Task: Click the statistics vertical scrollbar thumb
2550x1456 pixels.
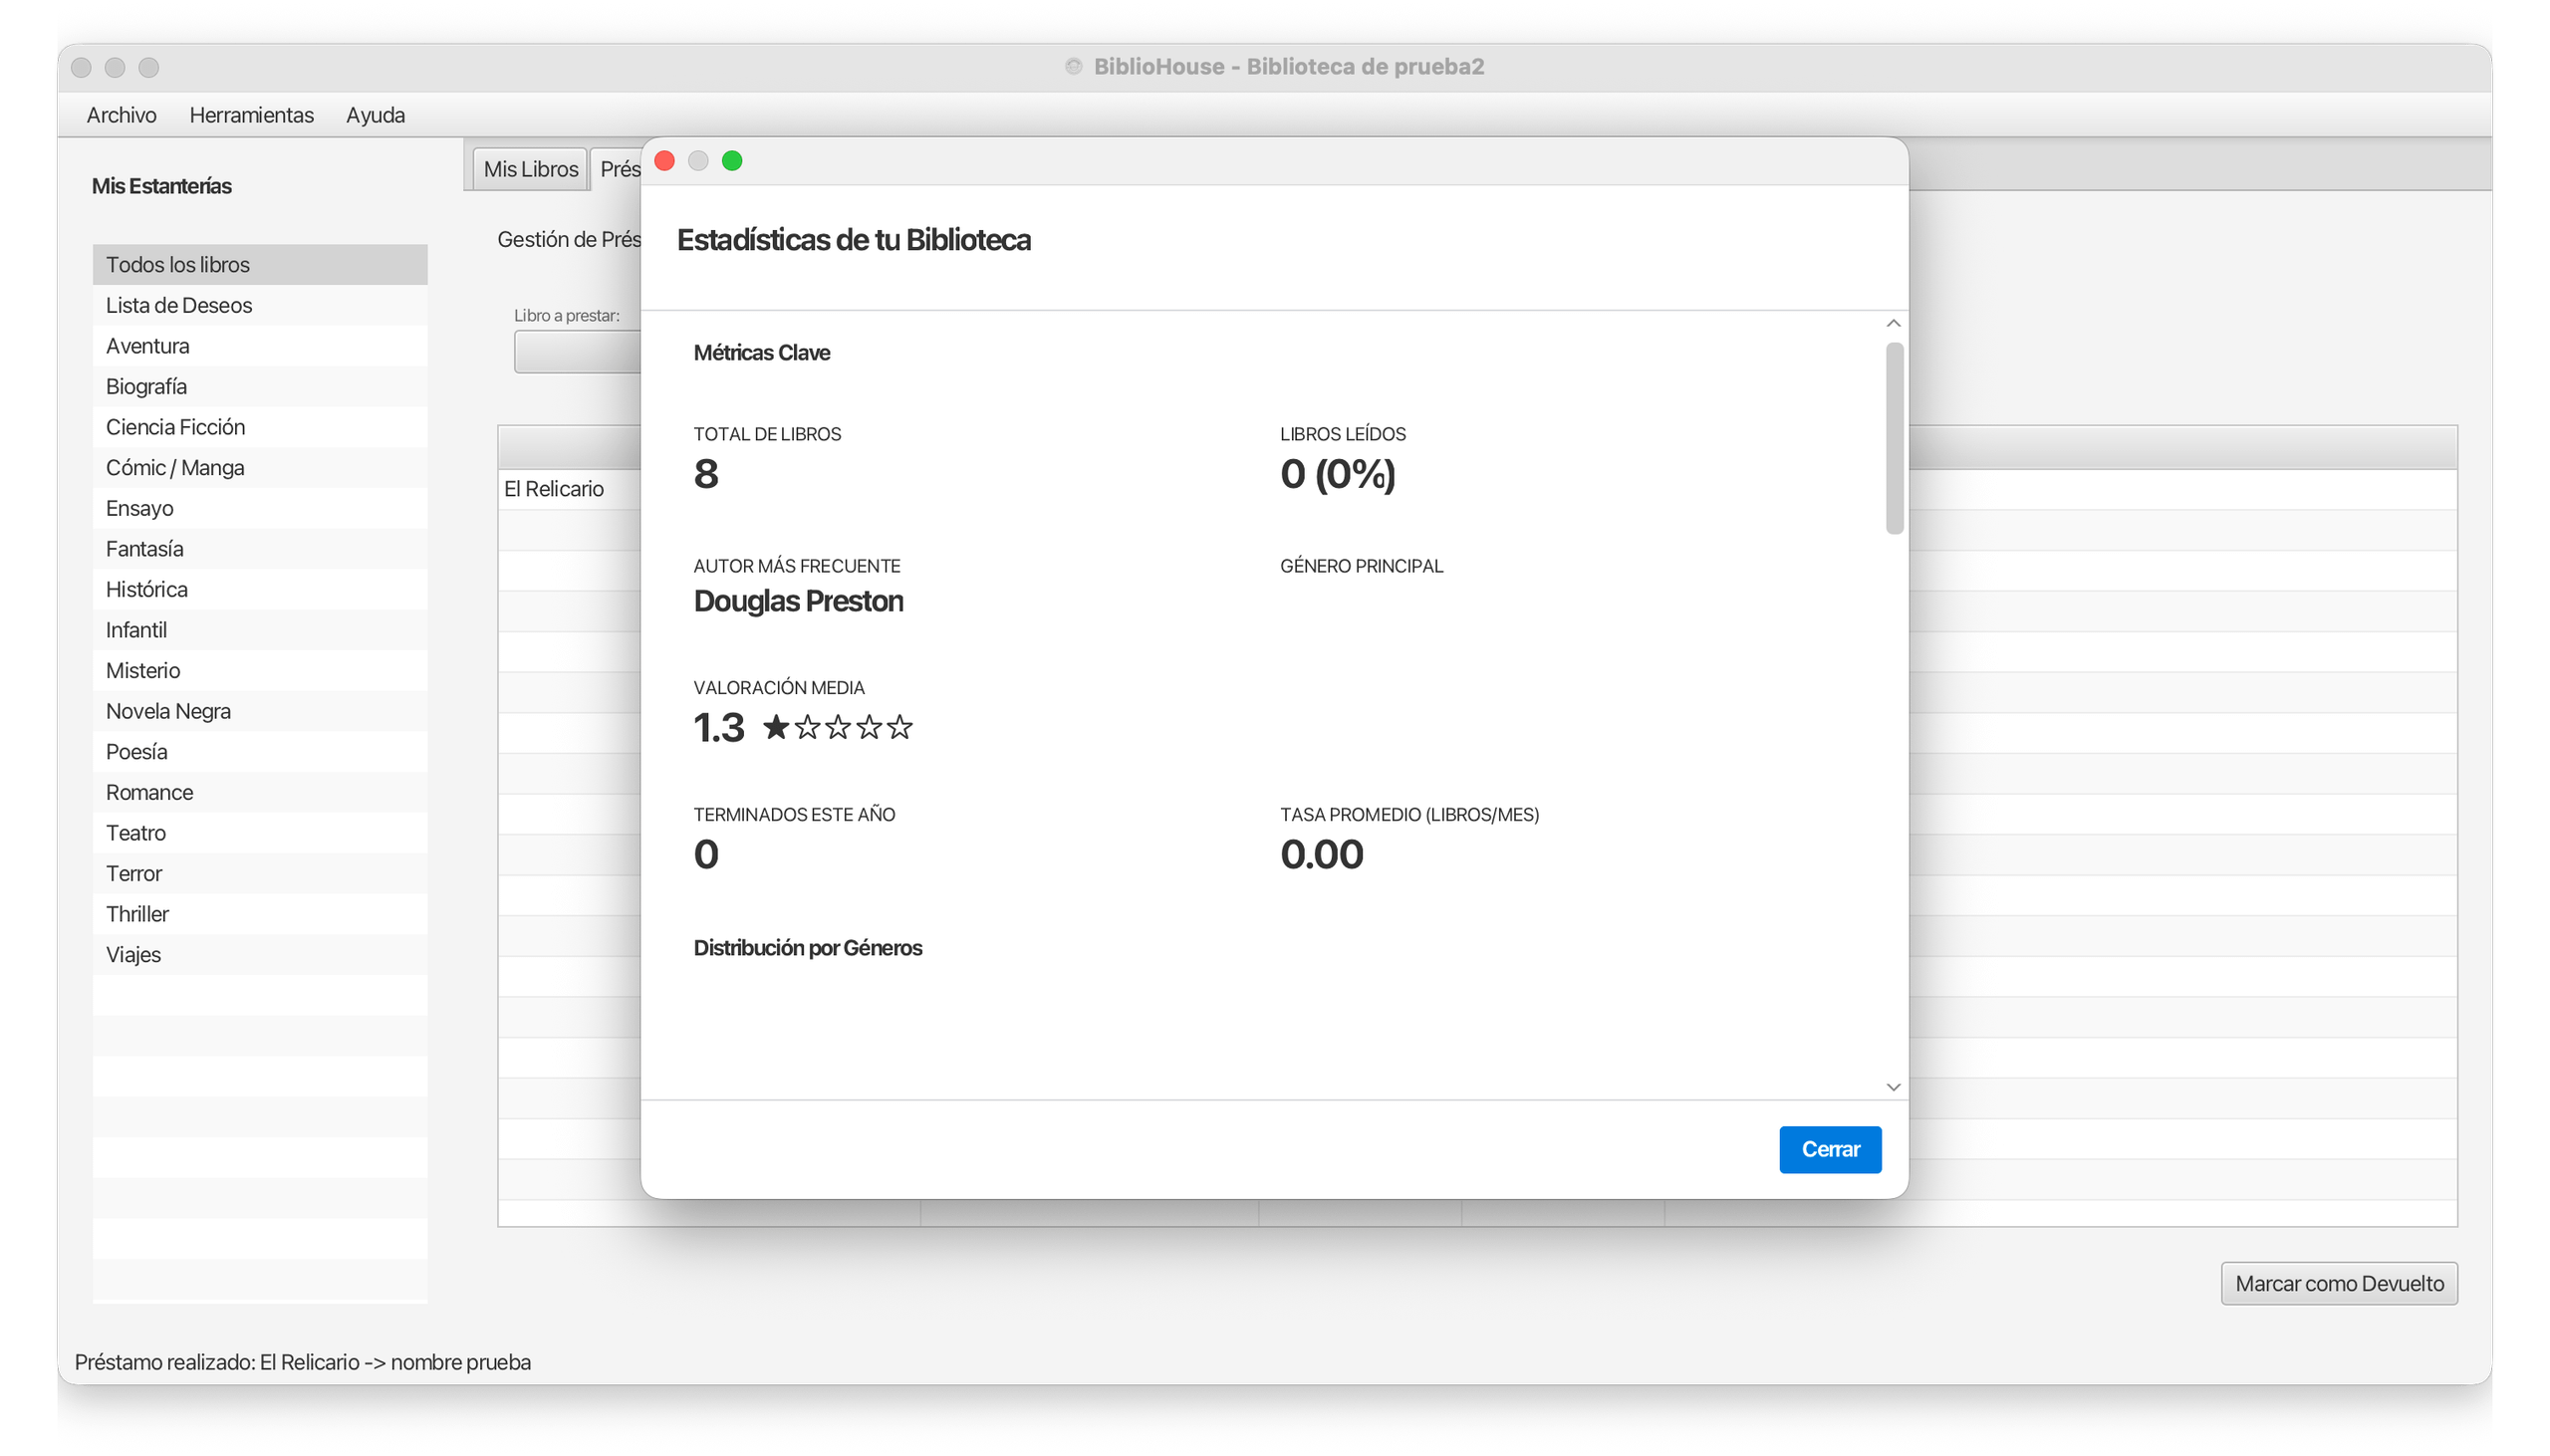Action: click(1894, 438)
